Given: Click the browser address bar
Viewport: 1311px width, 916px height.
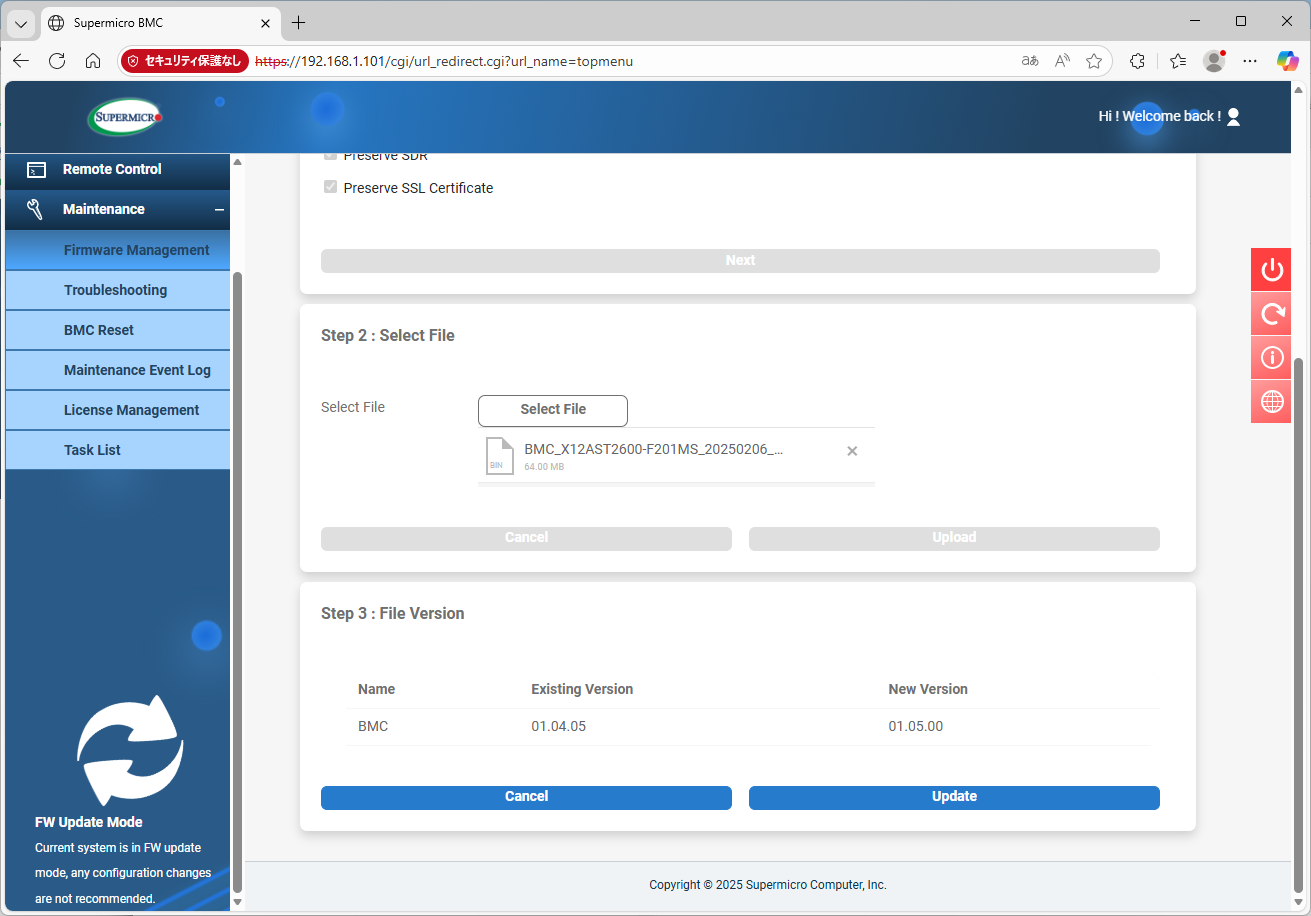Looking at the screenshot, I should (x=630, y=61).
